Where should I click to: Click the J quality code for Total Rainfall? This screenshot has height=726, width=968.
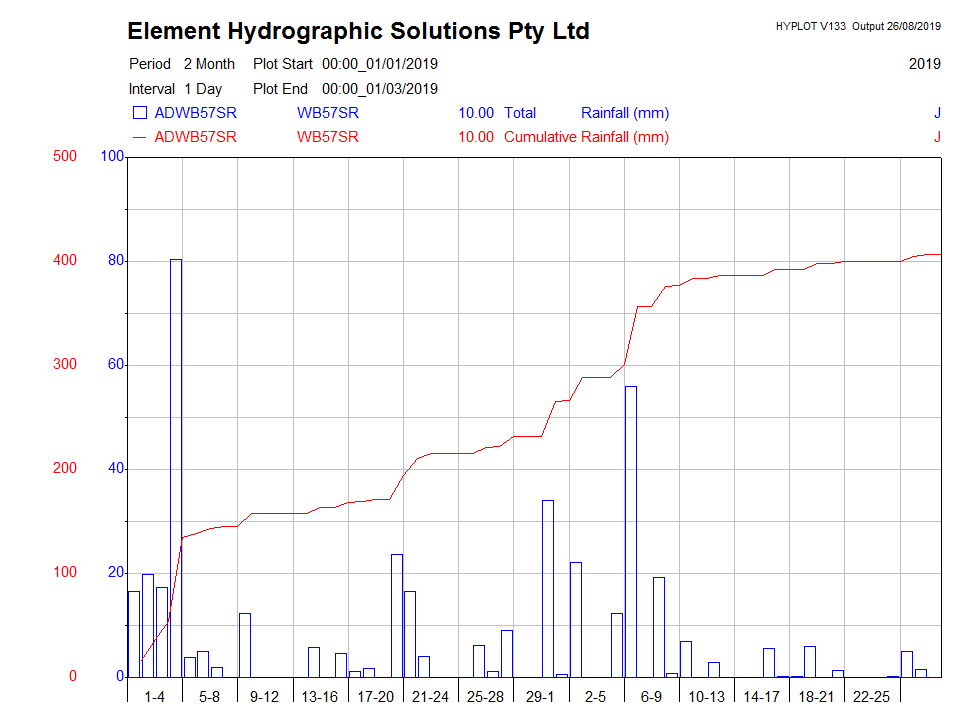[937, 113]
